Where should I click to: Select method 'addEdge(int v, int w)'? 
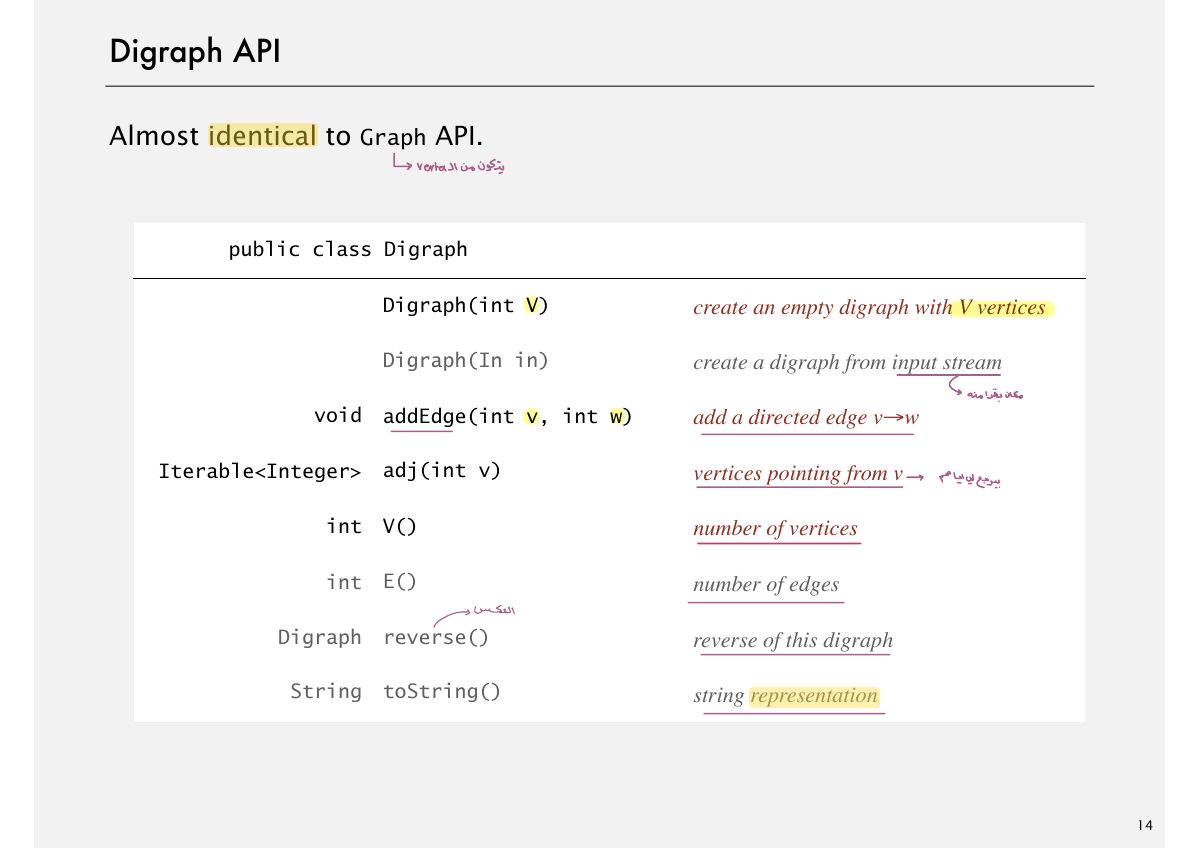[x=508, y=417]
